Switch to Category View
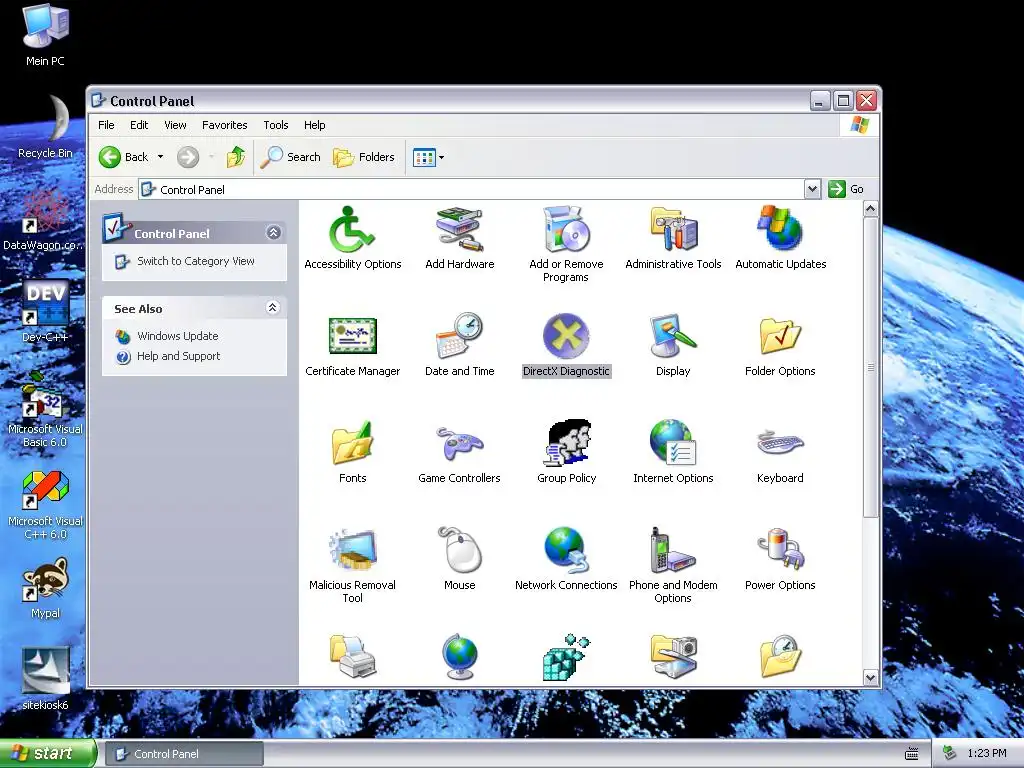This screenshot has height=768, width=1024. click(x=195, y=261)
